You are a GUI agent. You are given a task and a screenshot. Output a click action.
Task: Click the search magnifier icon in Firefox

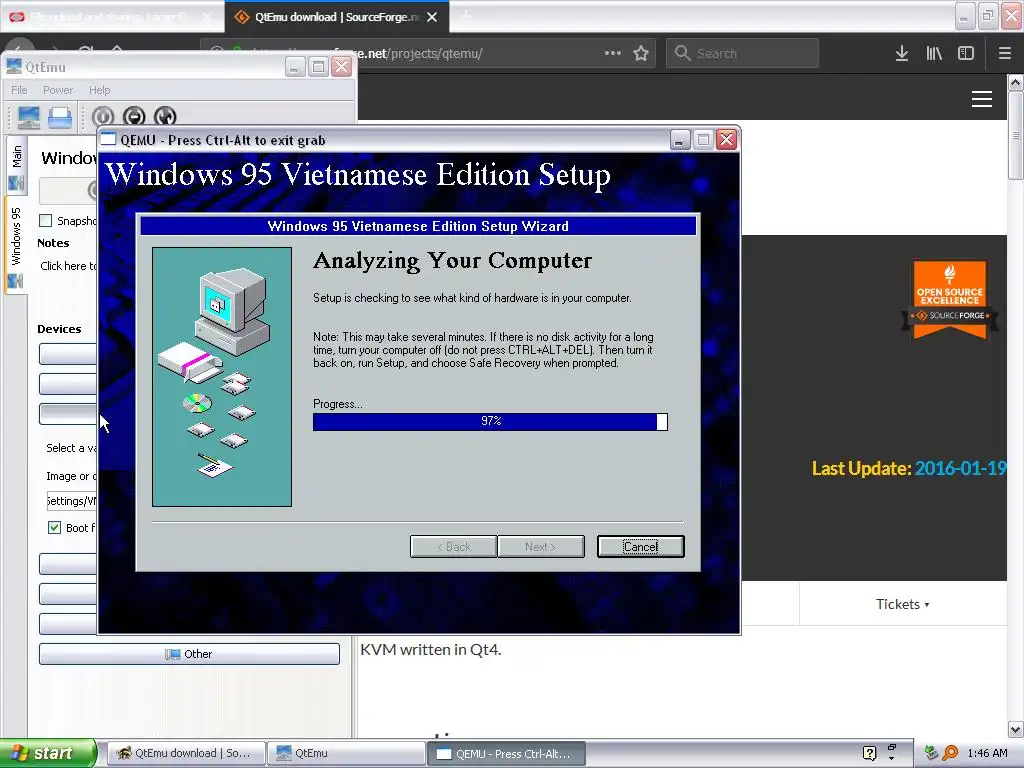tap(682, 53)
